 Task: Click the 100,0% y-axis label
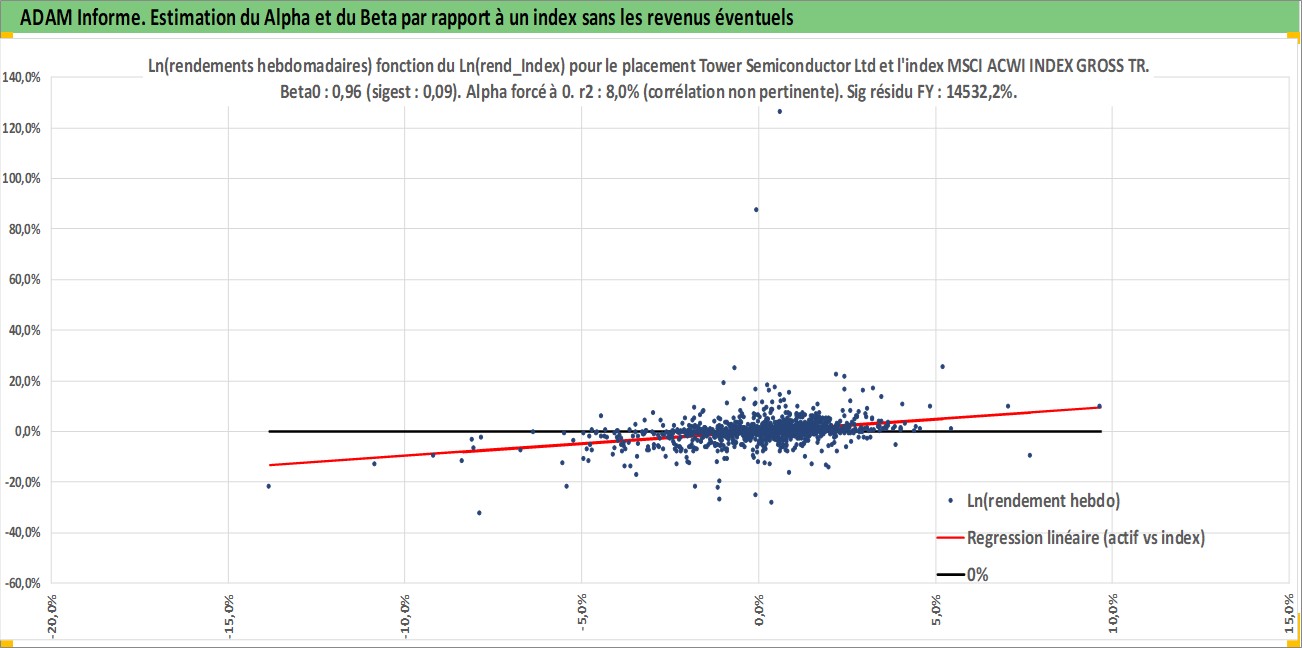point(20,178)
